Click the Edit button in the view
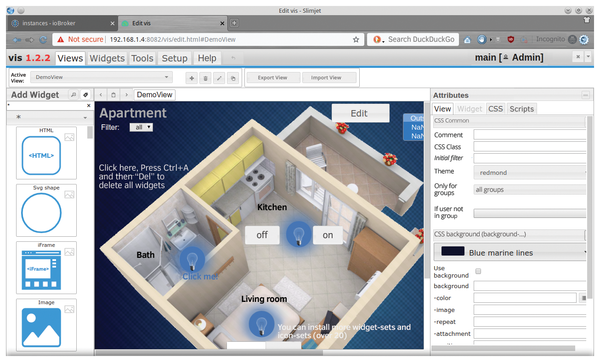600x362 pixels. tap(360, 113)
